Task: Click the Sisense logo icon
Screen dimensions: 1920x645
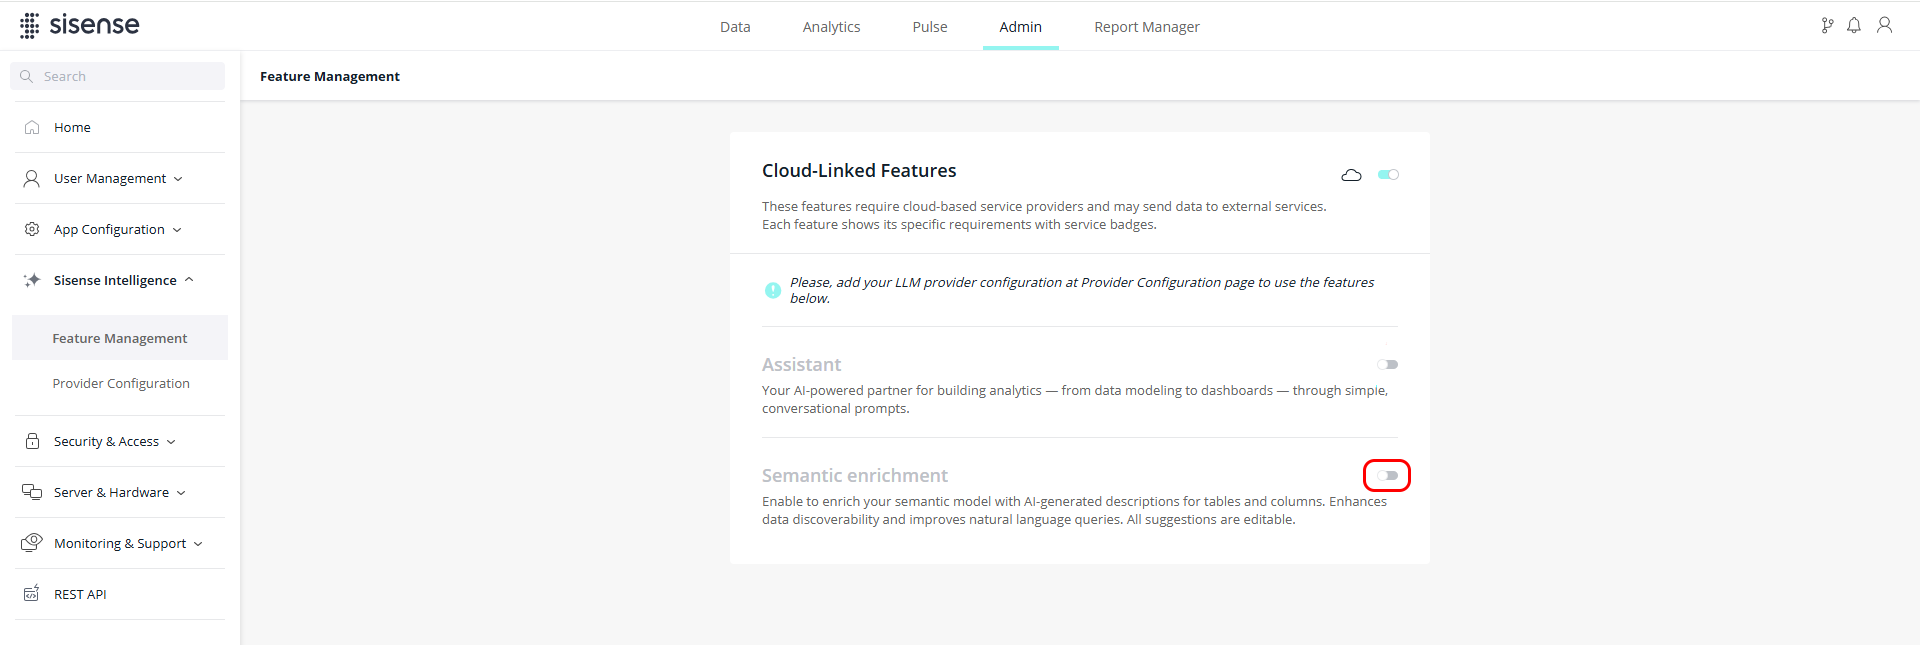Action: (30, 26)
